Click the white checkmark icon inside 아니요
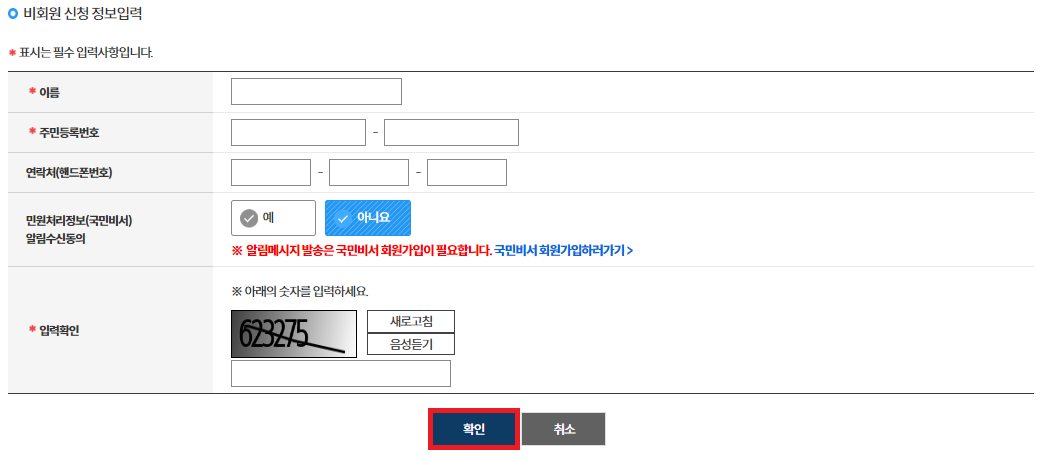The image size is (1048, 460). [342, 218]
